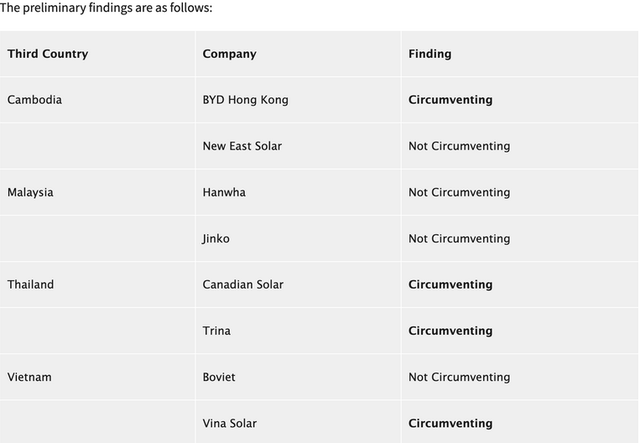The width and height of the screenshot is (640, 443).
Task: Select the Circumventing finding for BYD Hong Kong
Action: [450, 100]
